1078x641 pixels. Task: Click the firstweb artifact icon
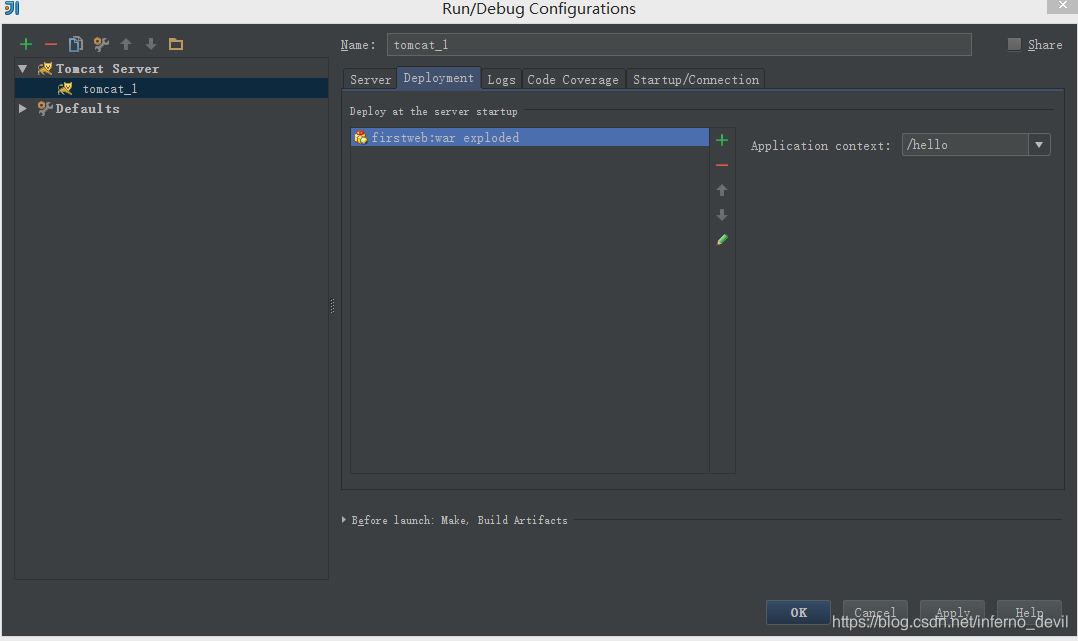[x=360, y=138]
